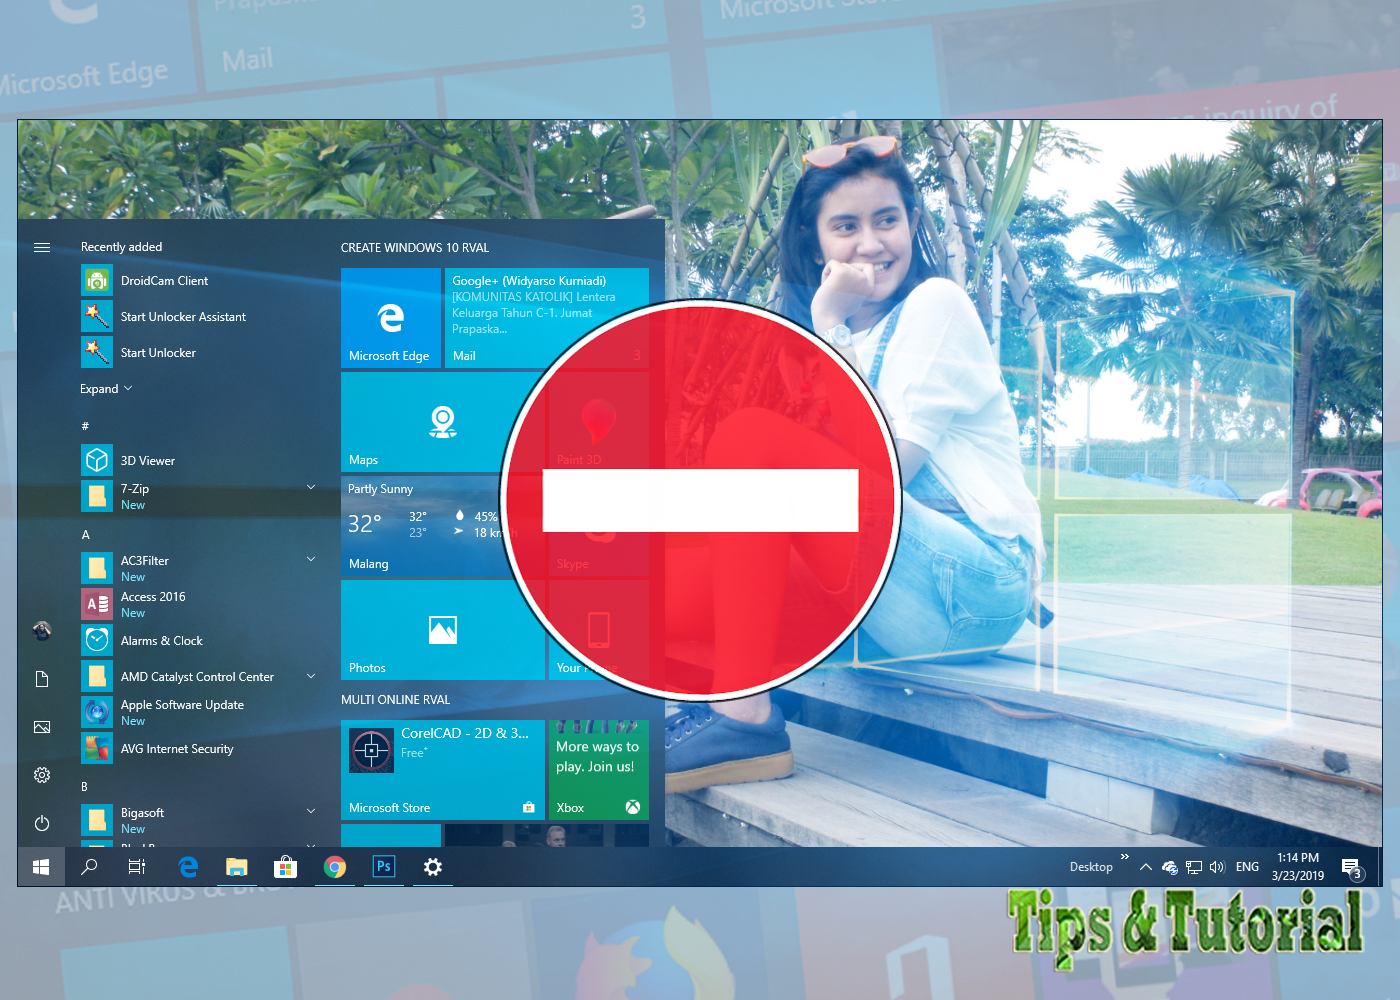The image size is (1400, 1000).
Task: Open the Xbox tile
Action: (599, 770)
